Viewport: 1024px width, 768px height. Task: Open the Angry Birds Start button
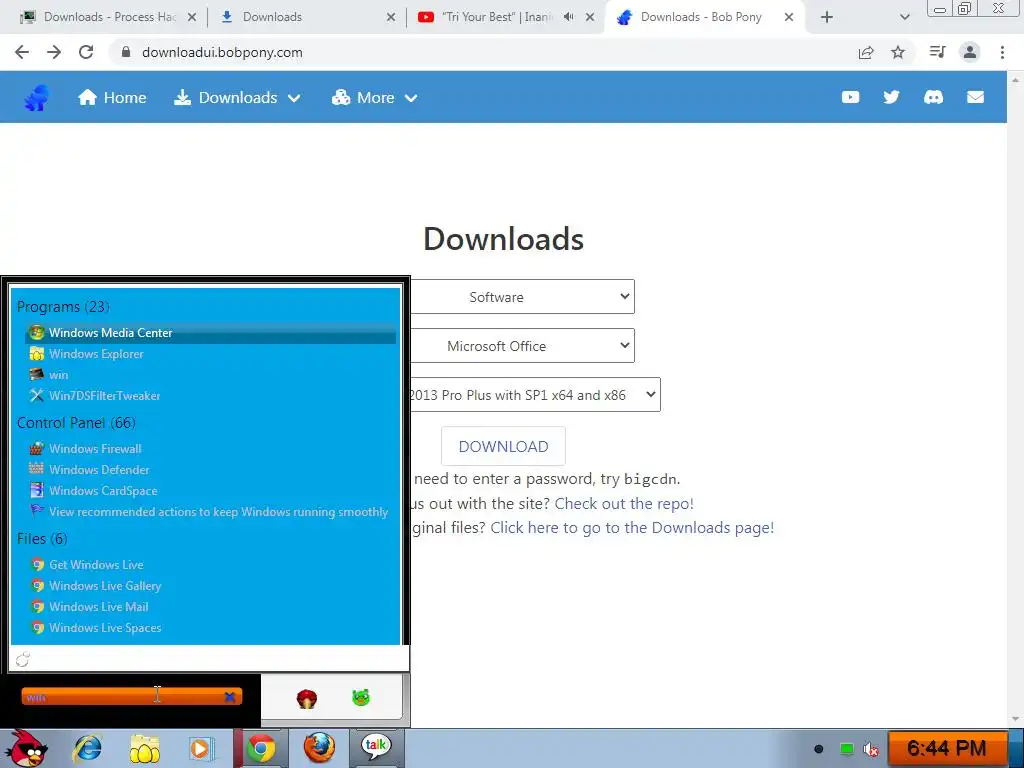click(26, 748)
